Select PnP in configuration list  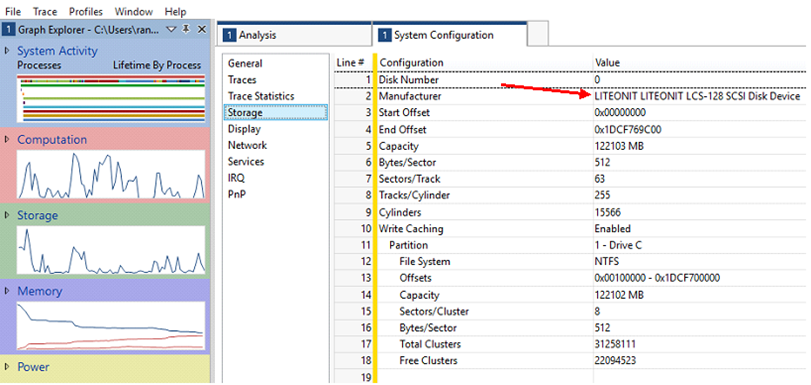(x=236, y=195)
